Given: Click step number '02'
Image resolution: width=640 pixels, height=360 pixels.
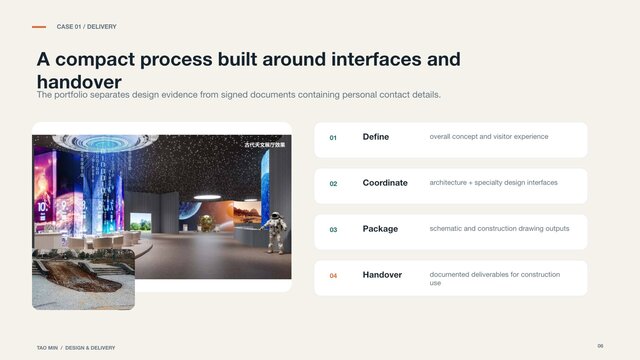Looking at the screenshot, I should pyautogui.click(x=333, y=184).
